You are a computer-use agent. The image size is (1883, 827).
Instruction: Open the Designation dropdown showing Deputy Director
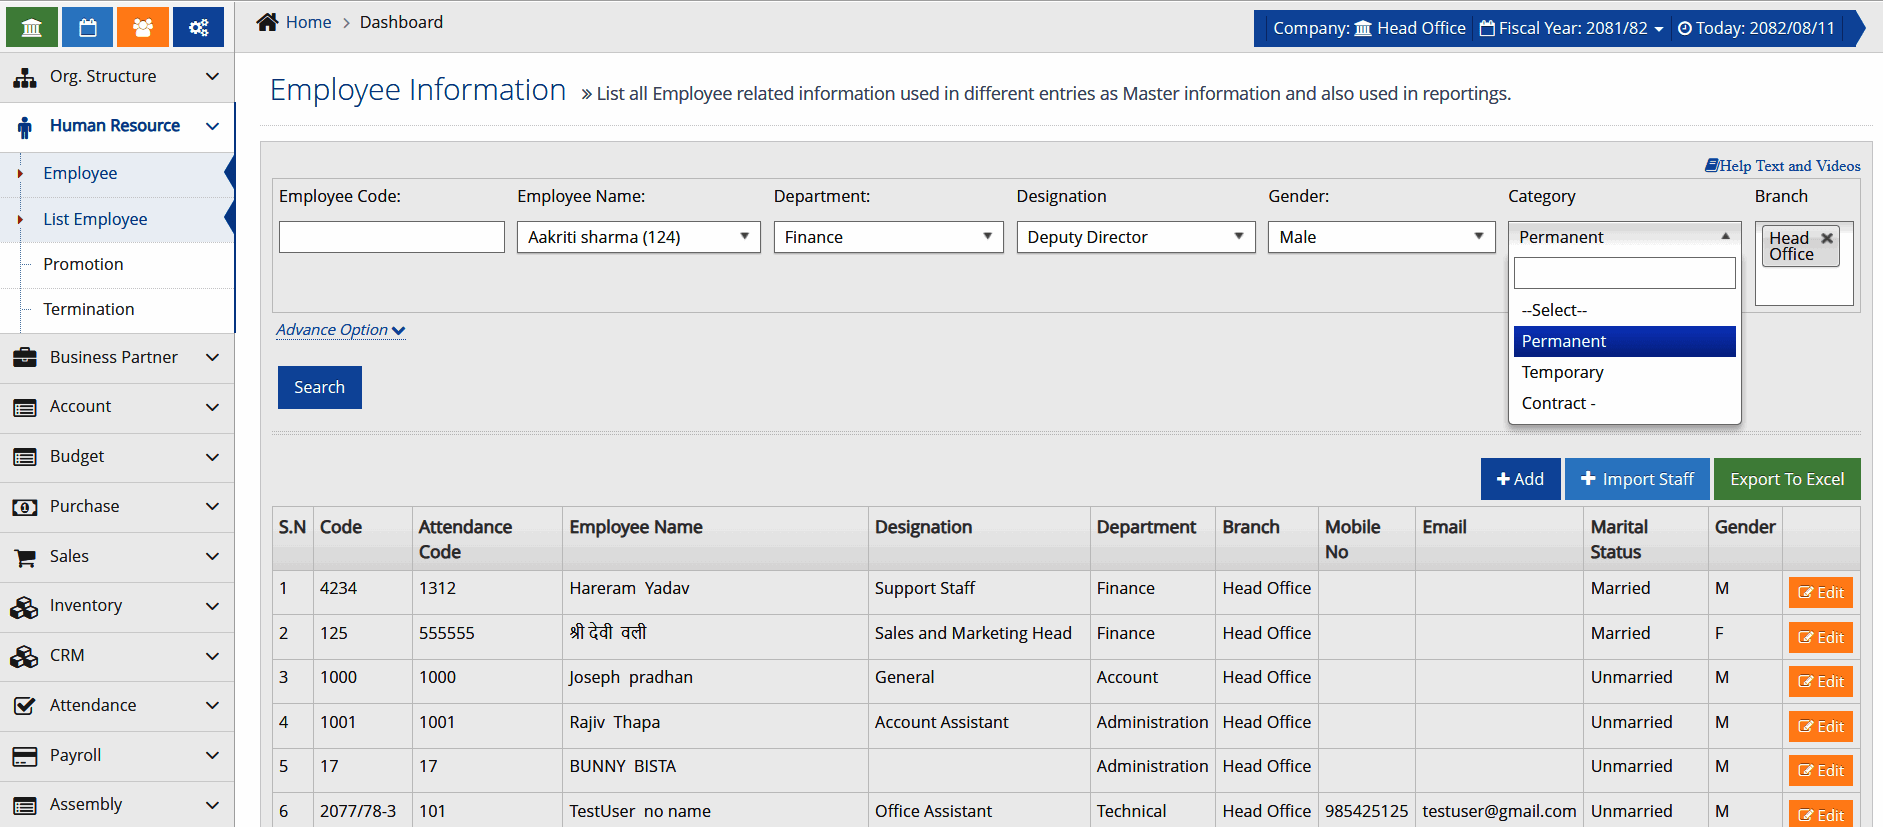[1135, 237]
